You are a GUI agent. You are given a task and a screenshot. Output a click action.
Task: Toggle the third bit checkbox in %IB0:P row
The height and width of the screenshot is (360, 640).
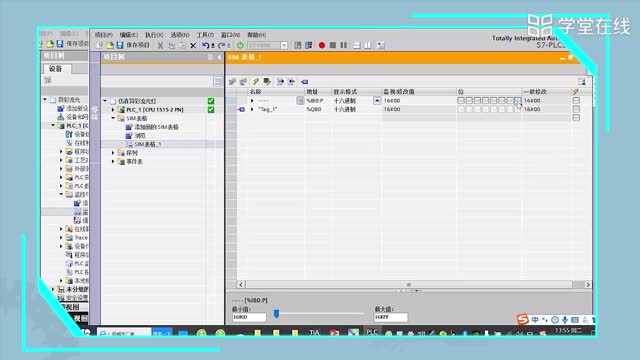(478, 100)
